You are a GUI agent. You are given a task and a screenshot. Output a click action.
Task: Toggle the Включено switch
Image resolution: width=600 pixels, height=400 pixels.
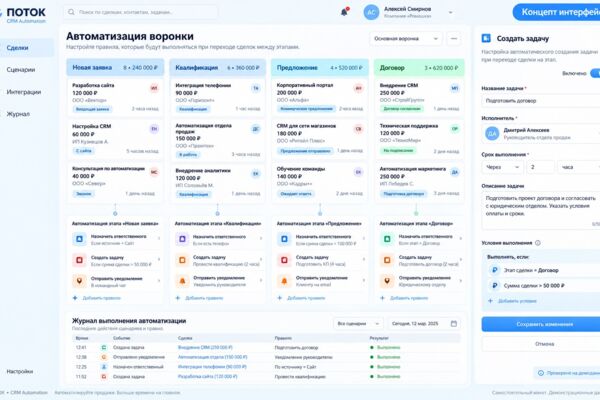coord(595,73)
